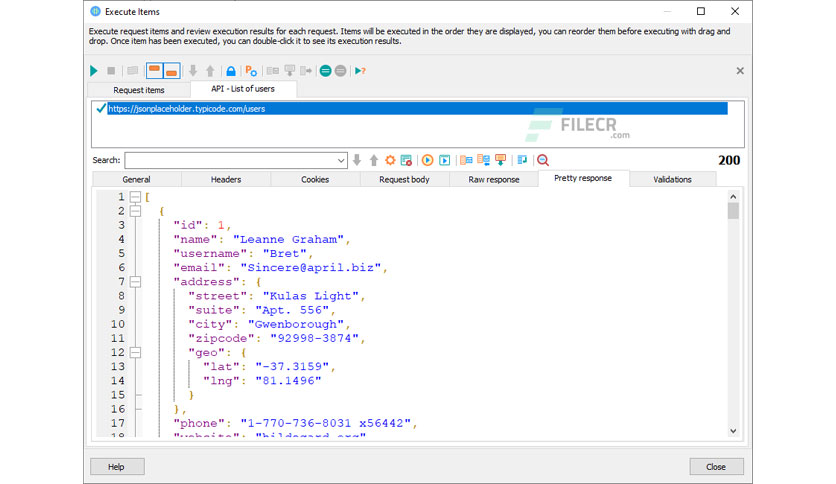Click the gray circle equals icon
This screenshot has width=836, height=484.
point(340,70)
